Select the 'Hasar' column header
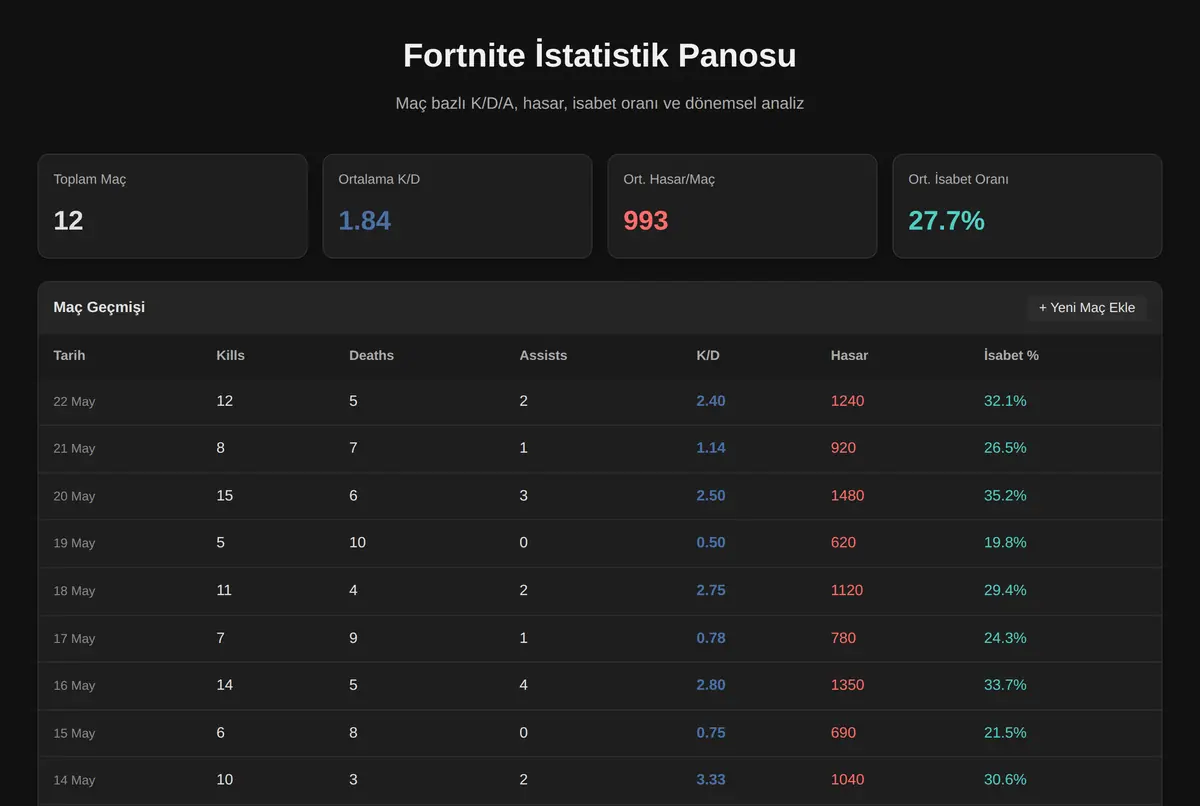The width and height of the screenshot is (1200, 806). [850, 355]
